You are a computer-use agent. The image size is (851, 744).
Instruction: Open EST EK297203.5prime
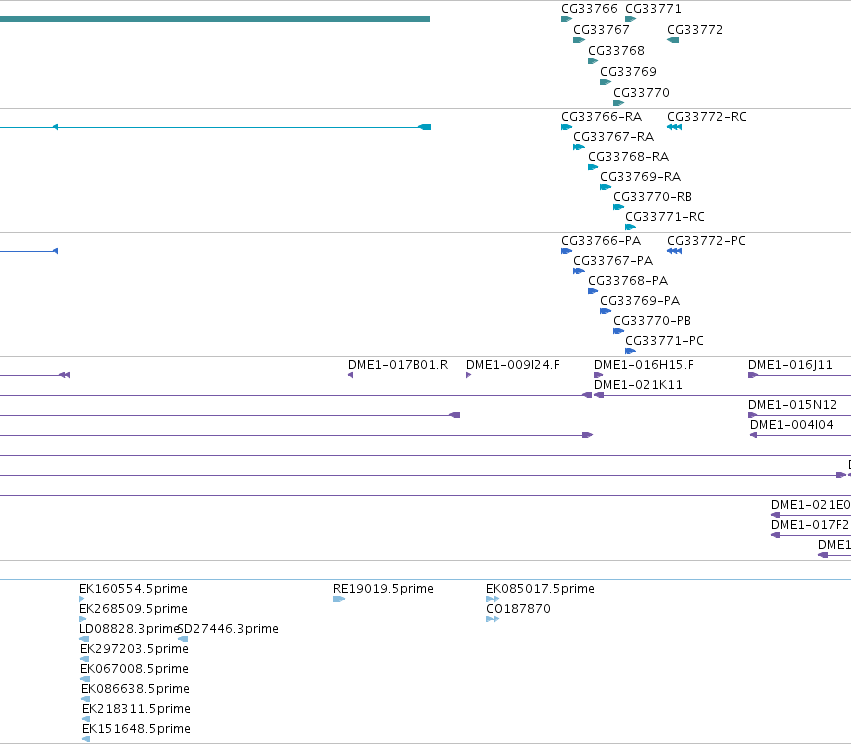(x=134, y=650)
